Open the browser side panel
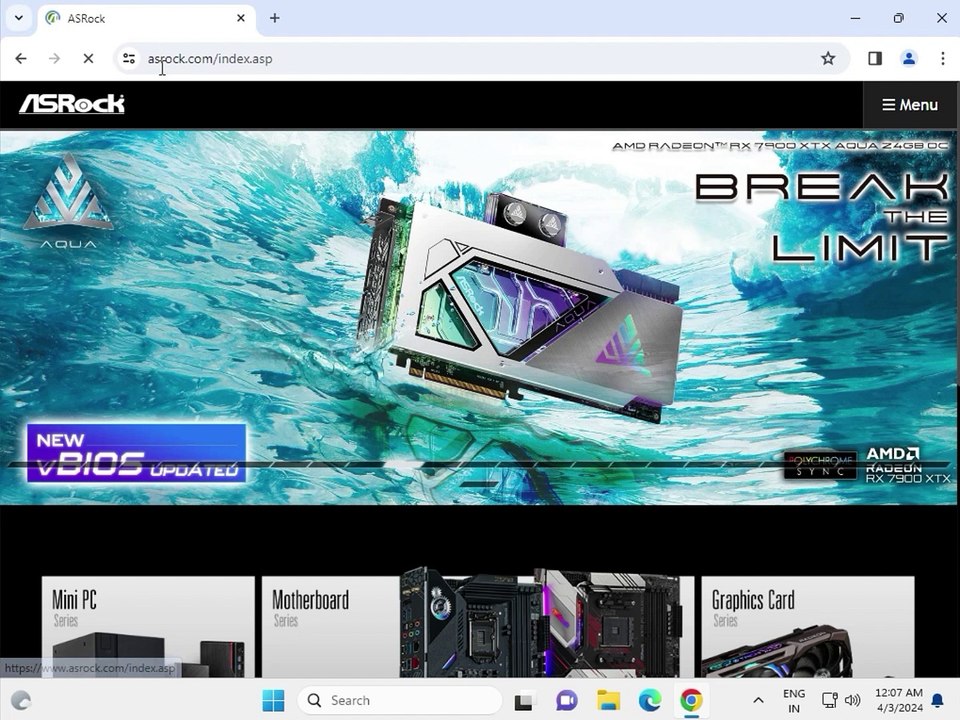960x720 pixels. point(875,59)
